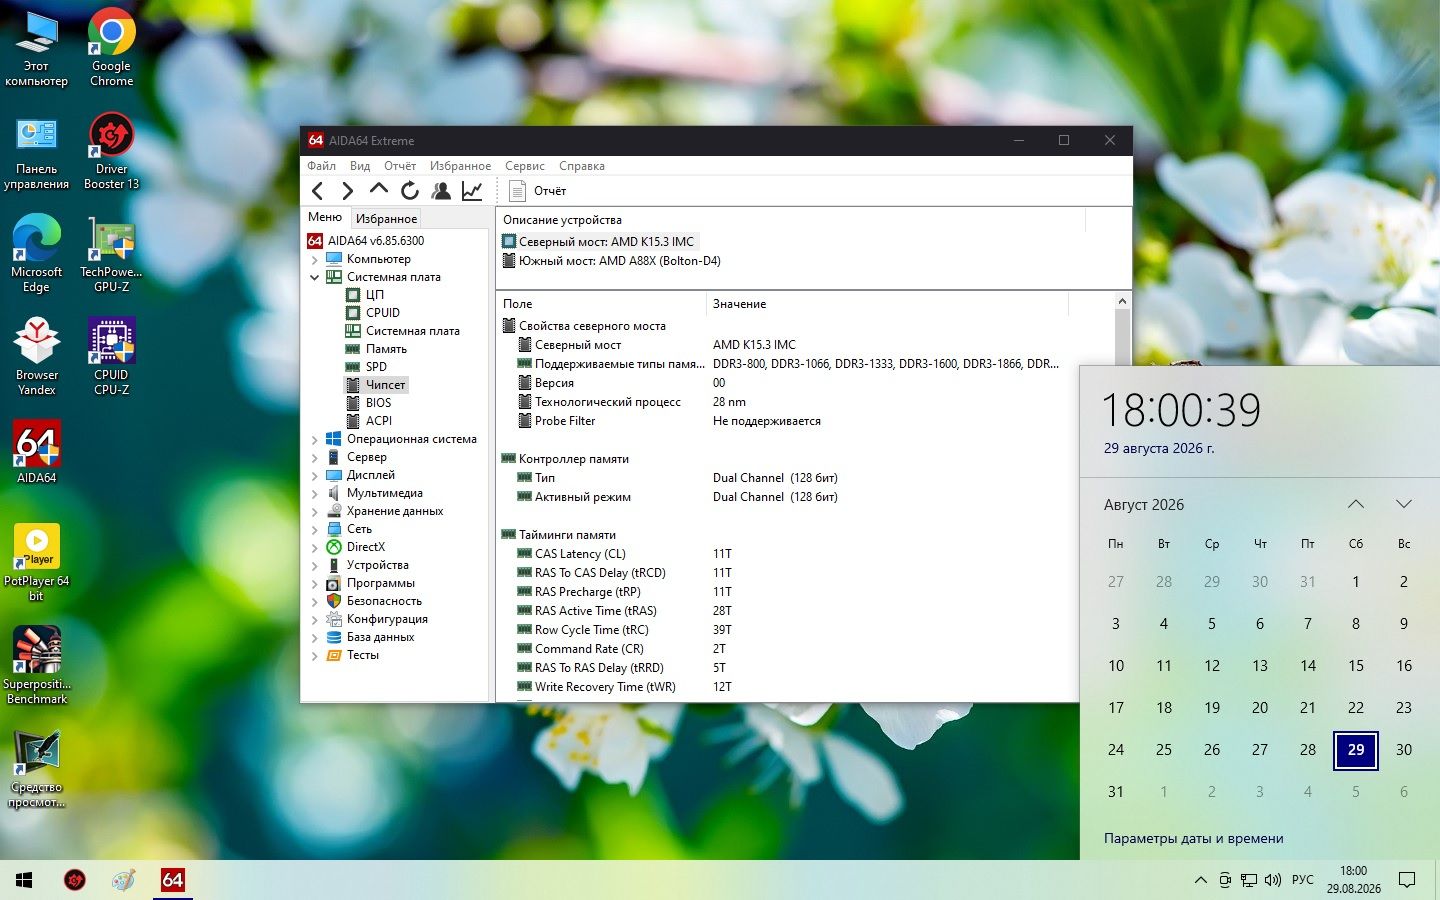Select Microsoft Edge desktop icon
Screen dimensions: 1440x900
tap(37, 254)
